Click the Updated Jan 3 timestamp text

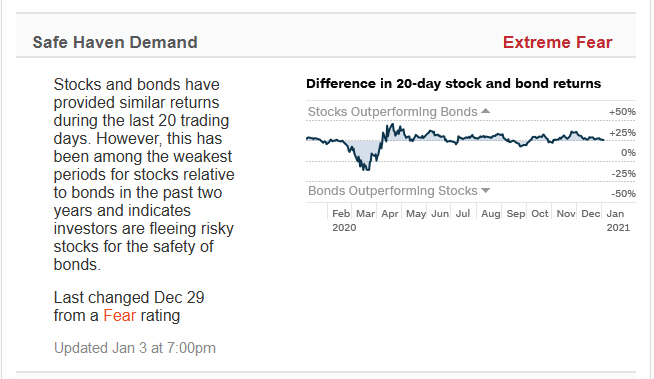click(x=135, y=348)
